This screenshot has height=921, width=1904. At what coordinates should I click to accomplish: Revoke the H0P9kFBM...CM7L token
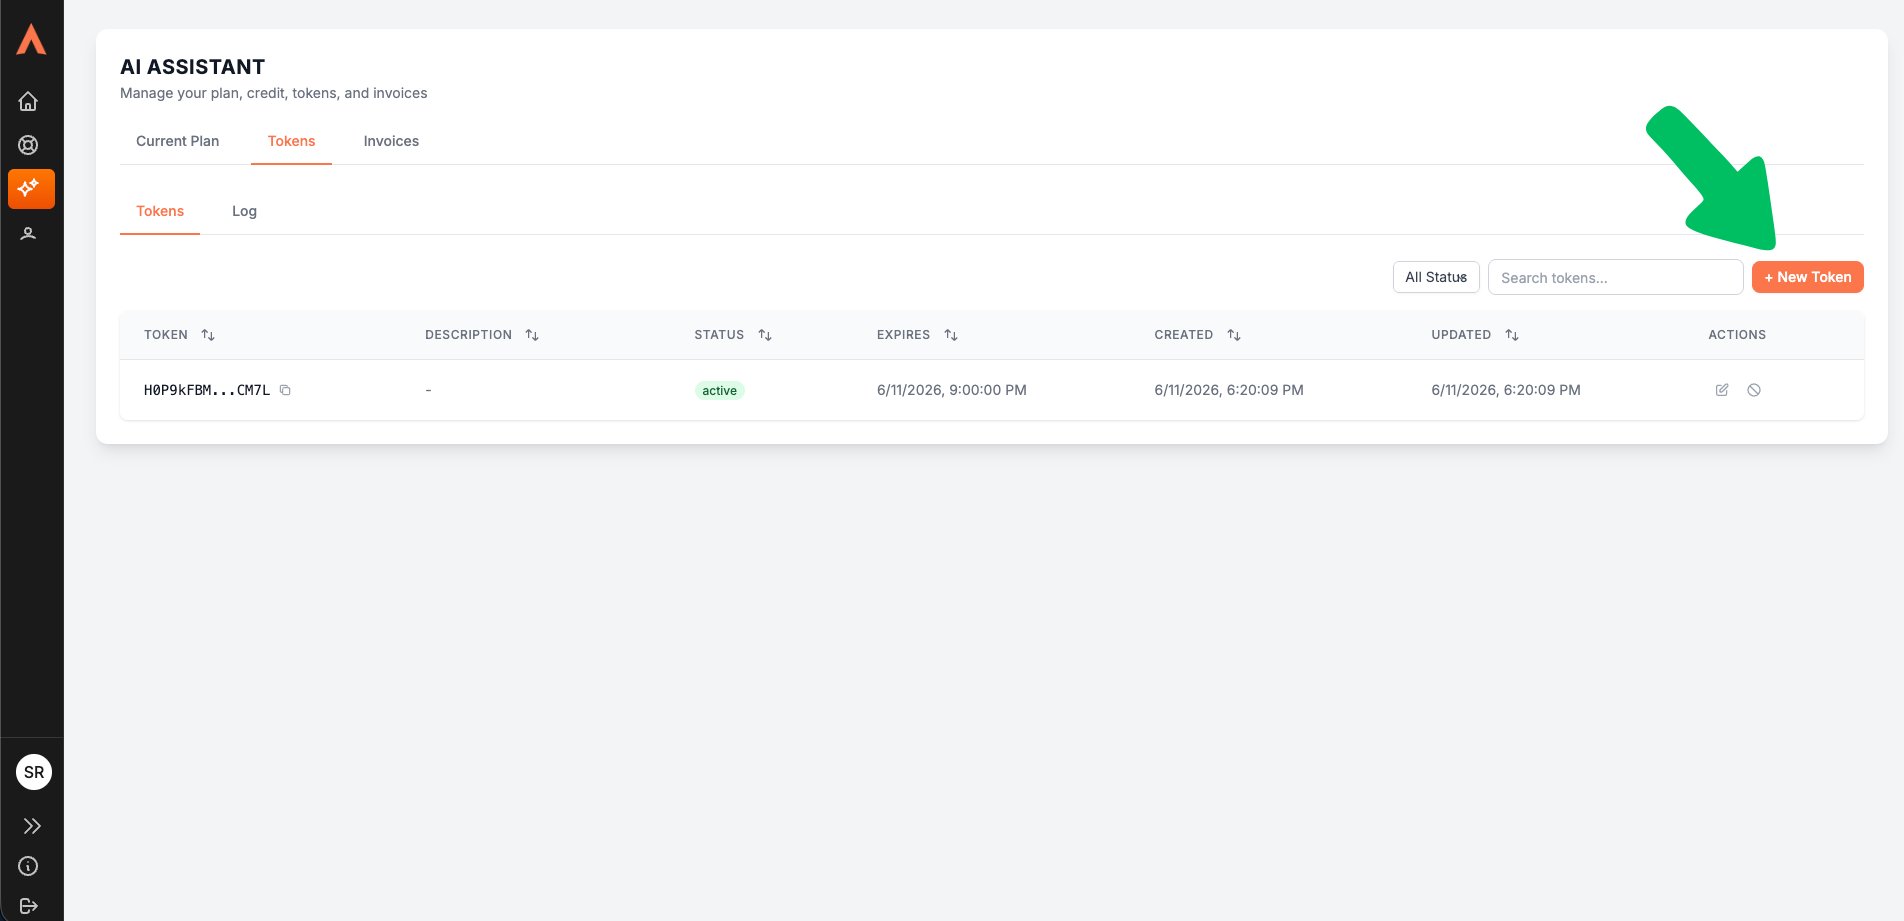click(1754, 390)
